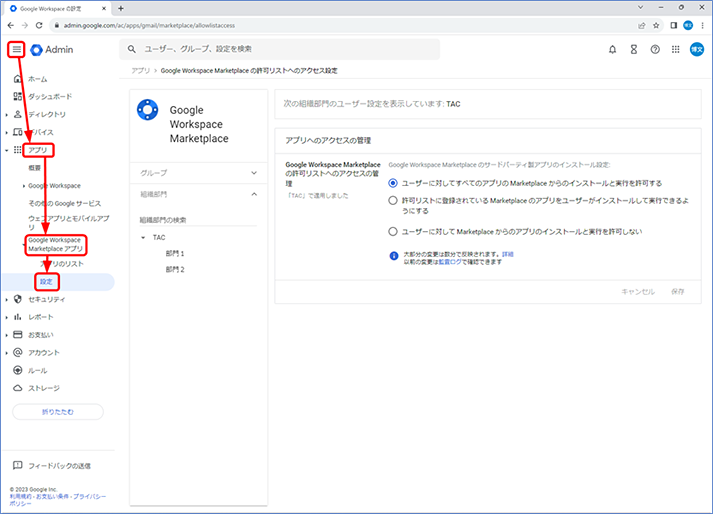The image size is (713, 514).
Task: Open the Chrome three-dot menu
Action: click(703, 25)
